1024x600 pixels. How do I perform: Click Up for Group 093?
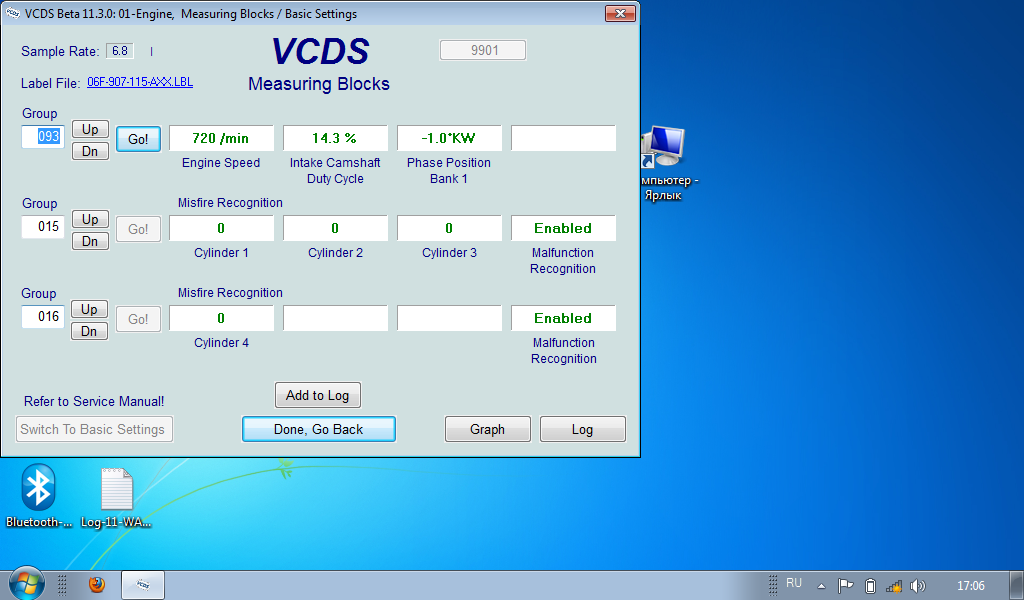(90, 129)
